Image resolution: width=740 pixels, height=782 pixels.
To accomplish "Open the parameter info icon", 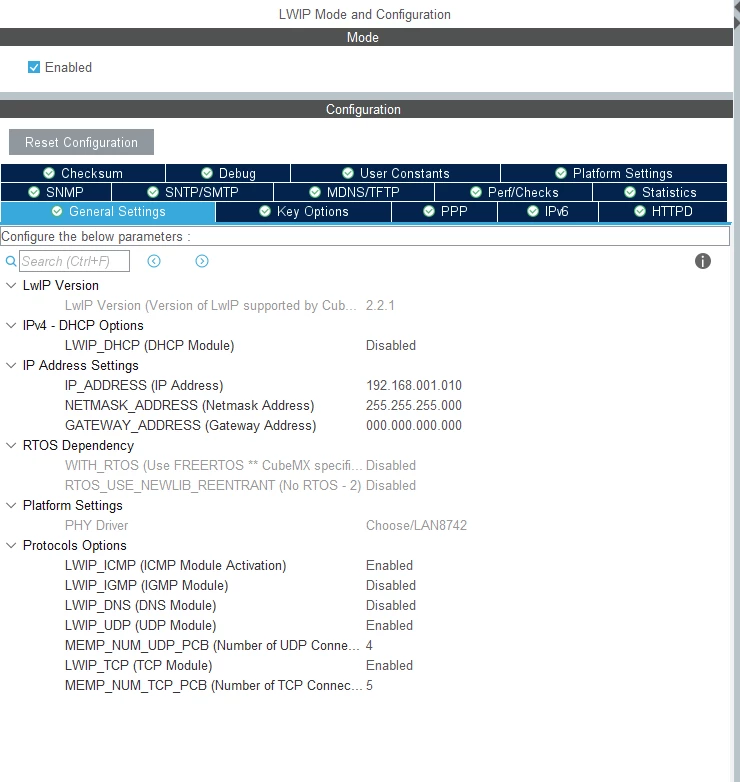I will 703,261.
